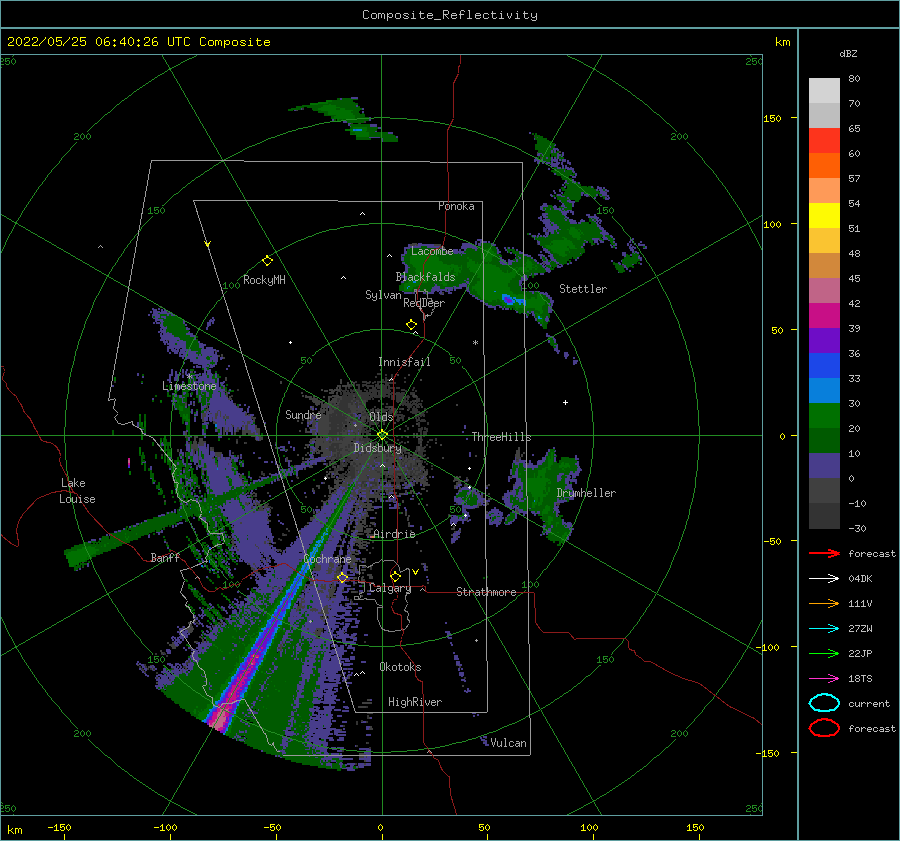Click the Sundre label
This screenshot has height=841, width=900.
(303, 415)
